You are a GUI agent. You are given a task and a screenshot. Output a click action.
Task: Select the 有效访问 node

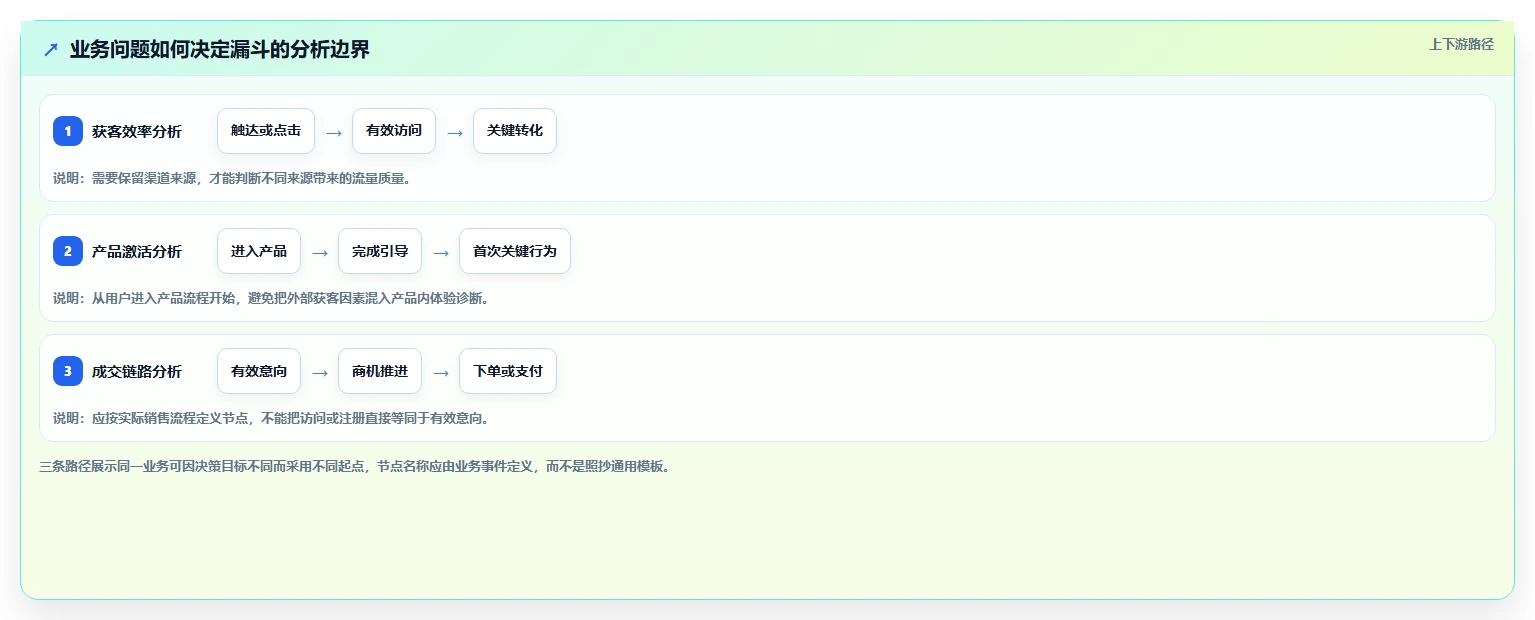[394, 131]
